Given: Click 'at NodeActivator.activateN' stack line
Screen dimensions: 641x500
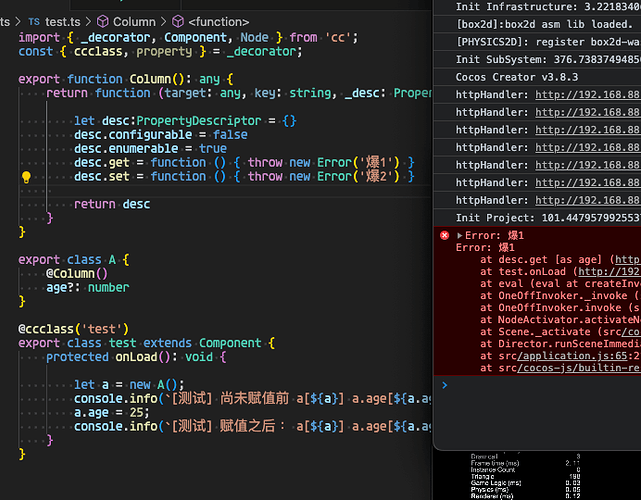Looking at the screenshot, I should 560,320.
